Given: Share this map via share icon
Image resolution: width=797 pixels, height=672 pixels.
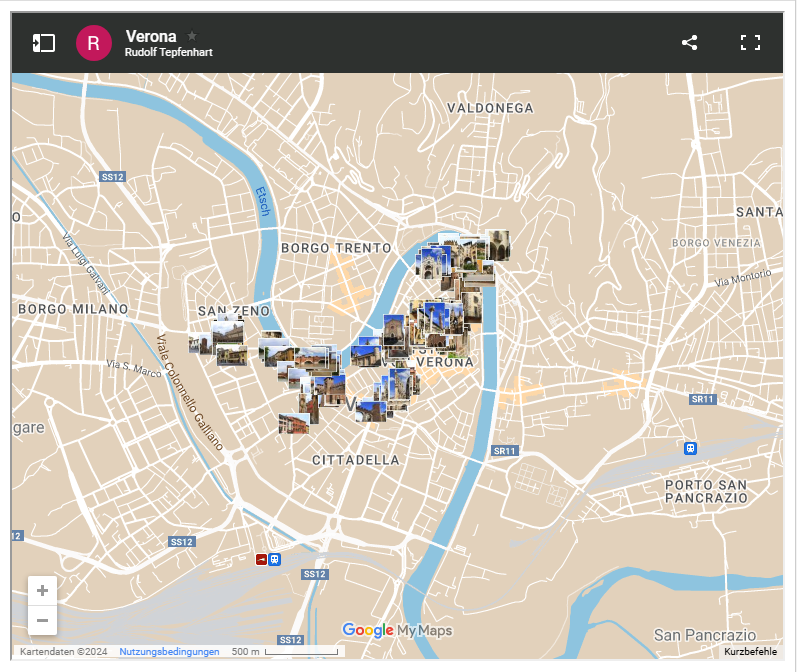Looking at the screenshot, I should [x=689, y=43].
